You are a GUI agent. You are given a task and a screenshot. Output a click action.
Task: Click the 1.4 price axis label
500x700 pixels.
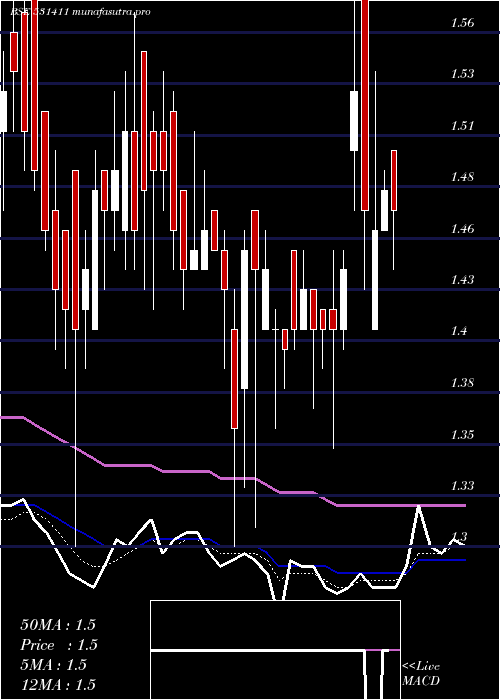(459, 331)
